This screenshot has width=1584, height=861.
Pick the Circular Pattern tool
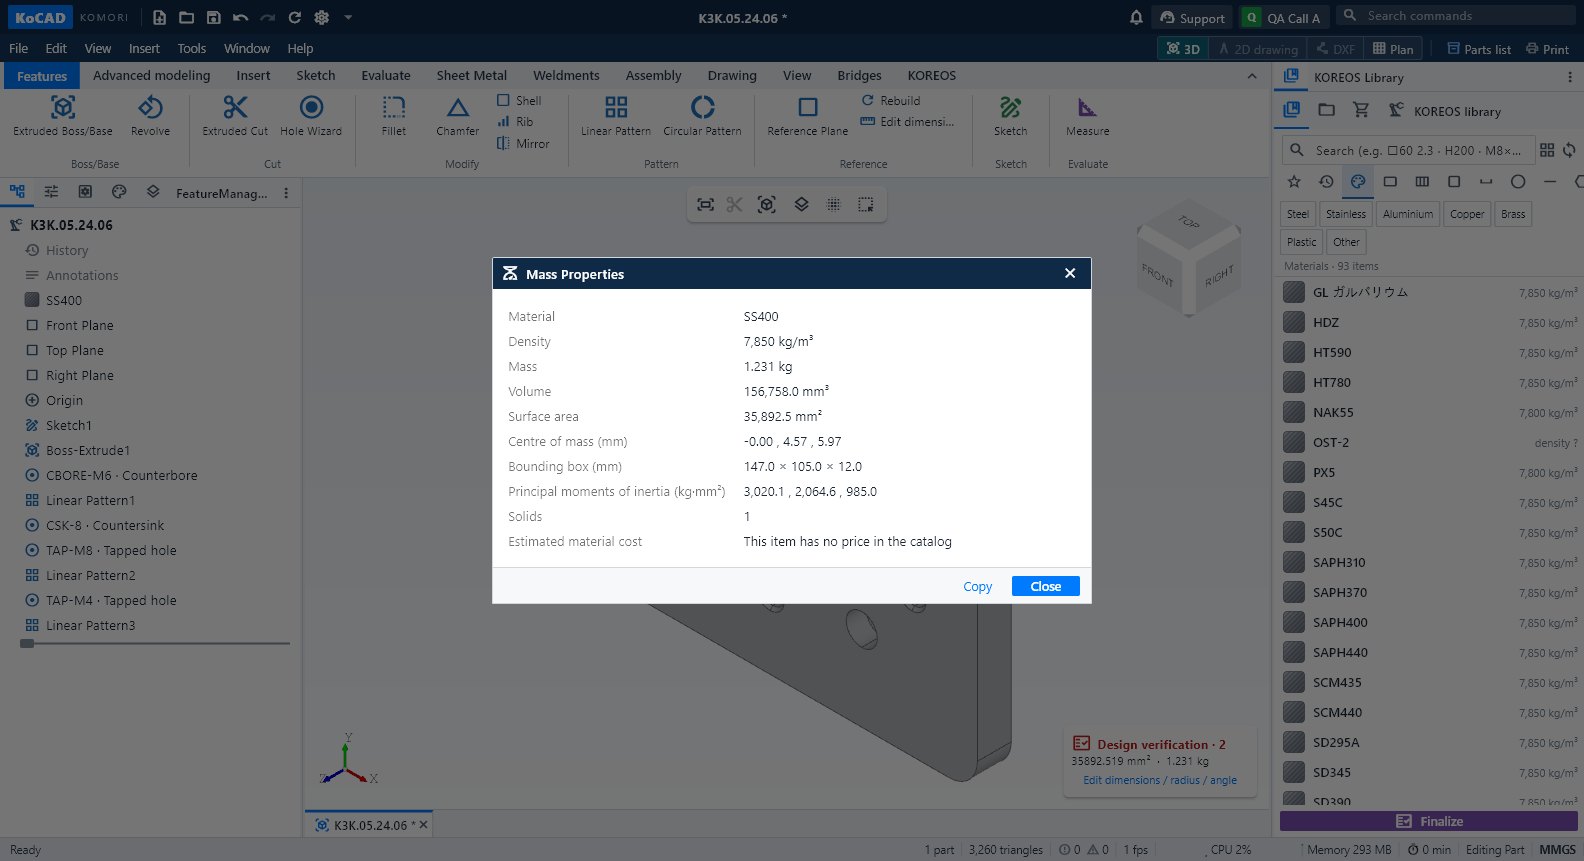(x=703, y=115)
